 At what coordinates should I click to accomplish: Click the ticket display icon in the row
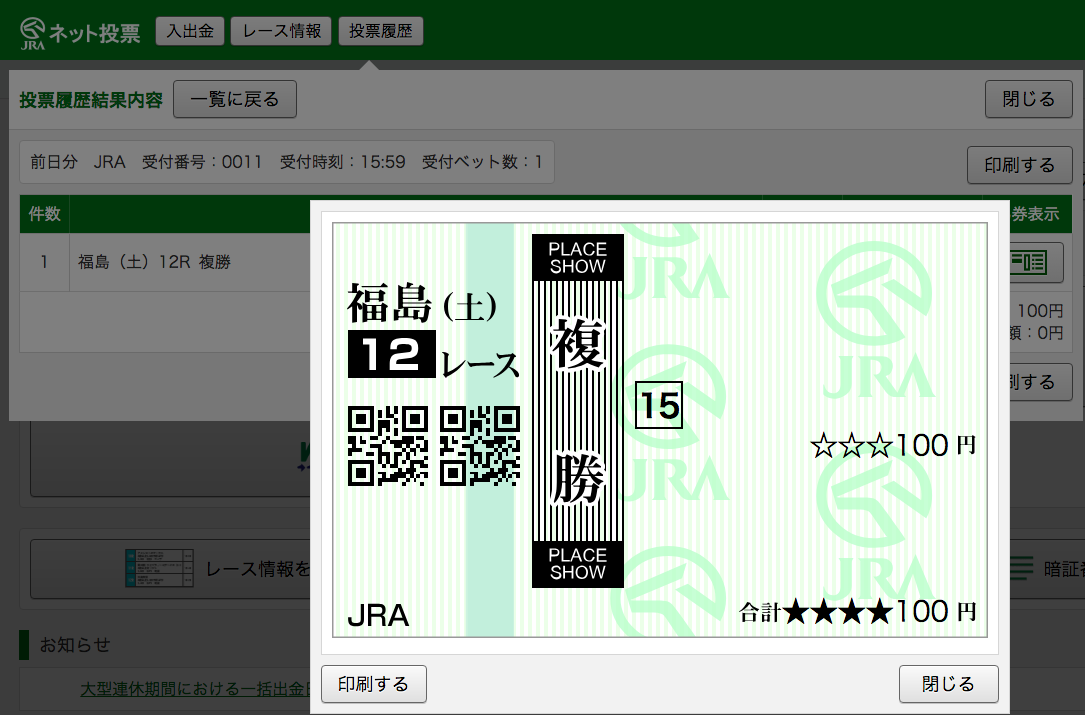pyautogui.click(x=1029, y=262)
